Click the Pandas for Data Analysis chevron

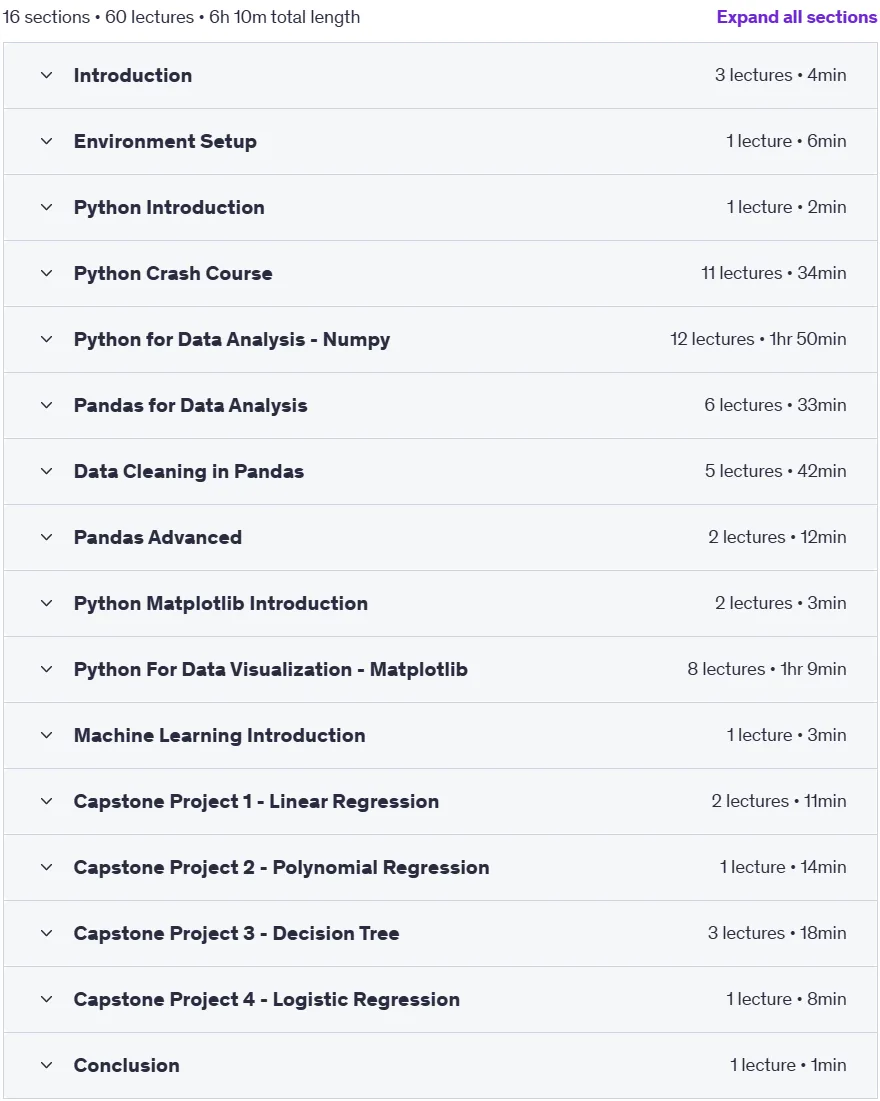(x=46, y=405)
